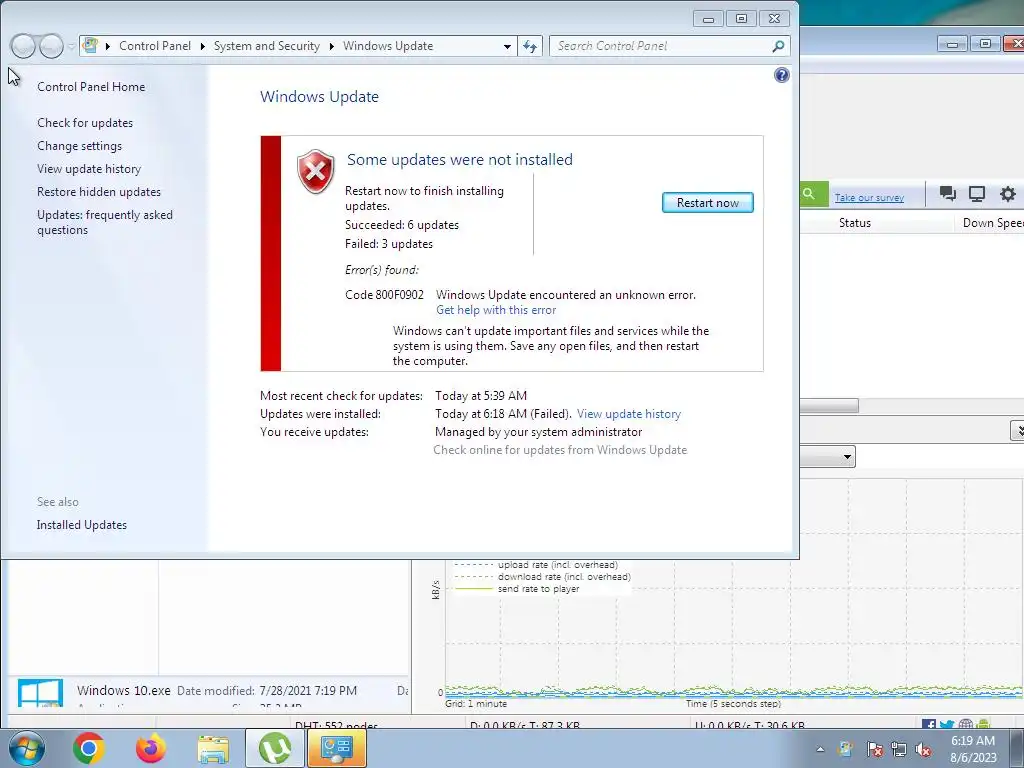The image size is (1024, 768).
Task: Open the Windows Update help icon
Action: click(781, 75)
